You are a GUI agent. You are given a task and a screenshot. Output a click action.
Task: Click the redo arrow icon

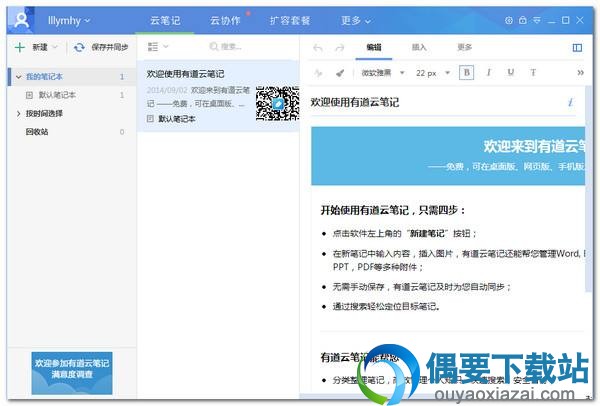point(339,47)
